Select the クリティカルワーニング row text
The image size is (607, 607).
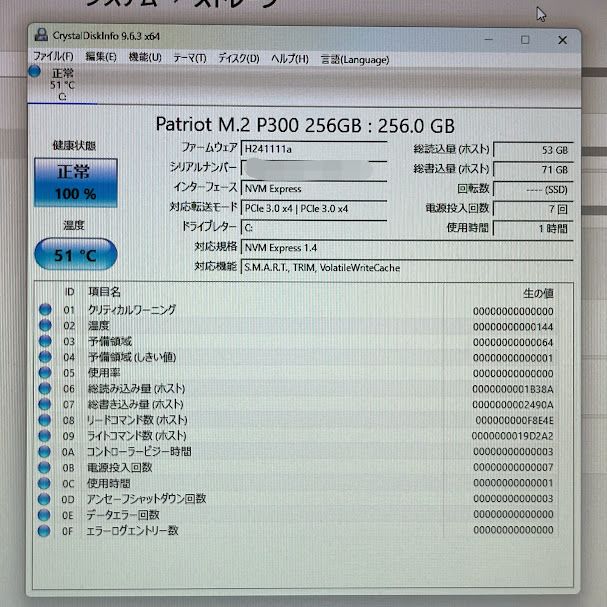(x=132, y=309)
